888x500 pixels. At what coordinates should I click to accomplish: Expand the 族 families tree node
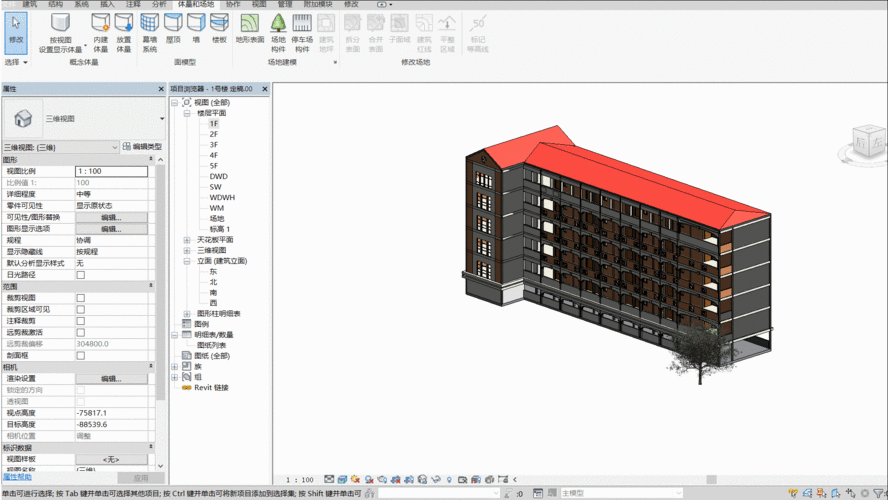(x=175, y=366)
